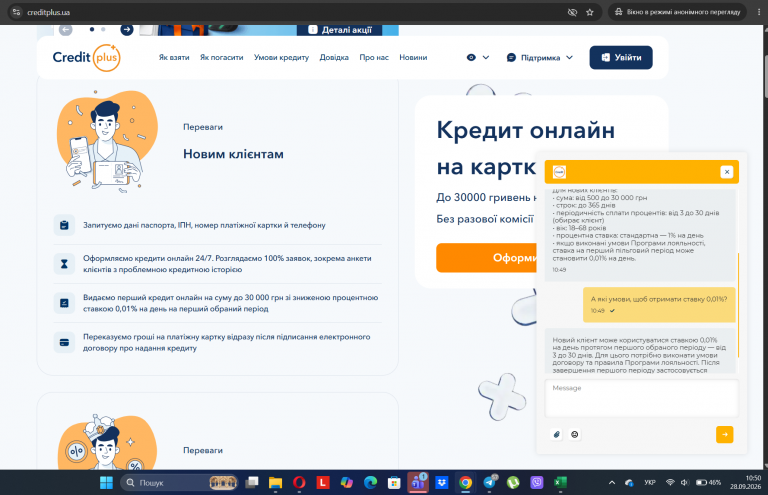Expand the Підтримка dropdown chevron
This screenshot has width=768, height=495.
(x=569, y=57)
